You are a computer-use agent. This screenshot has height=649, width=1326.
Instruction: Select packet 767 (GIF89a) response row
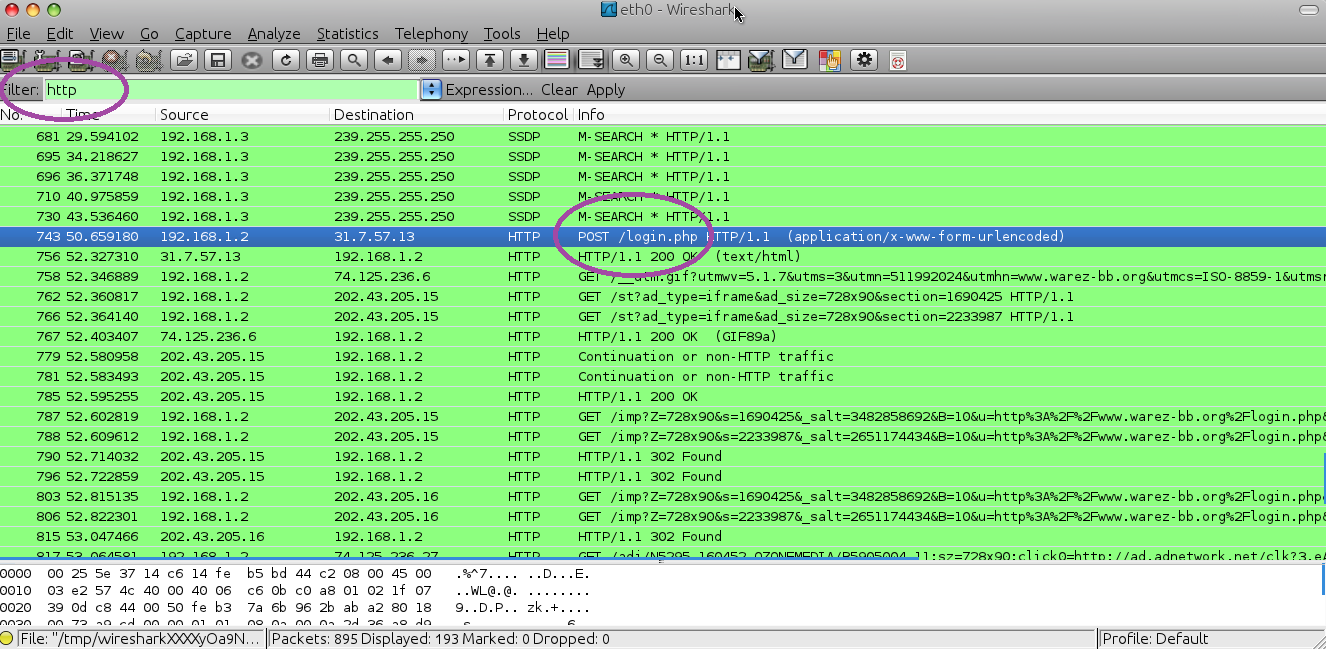[x=663, y=337]
